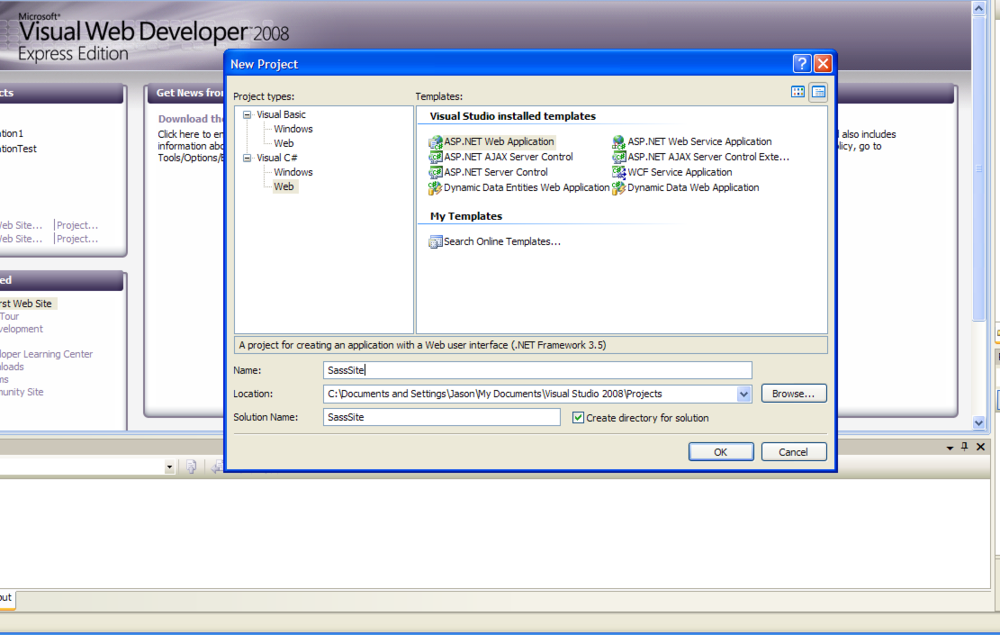Open the 'velopment' link on the Start Page

click(22, 329)
